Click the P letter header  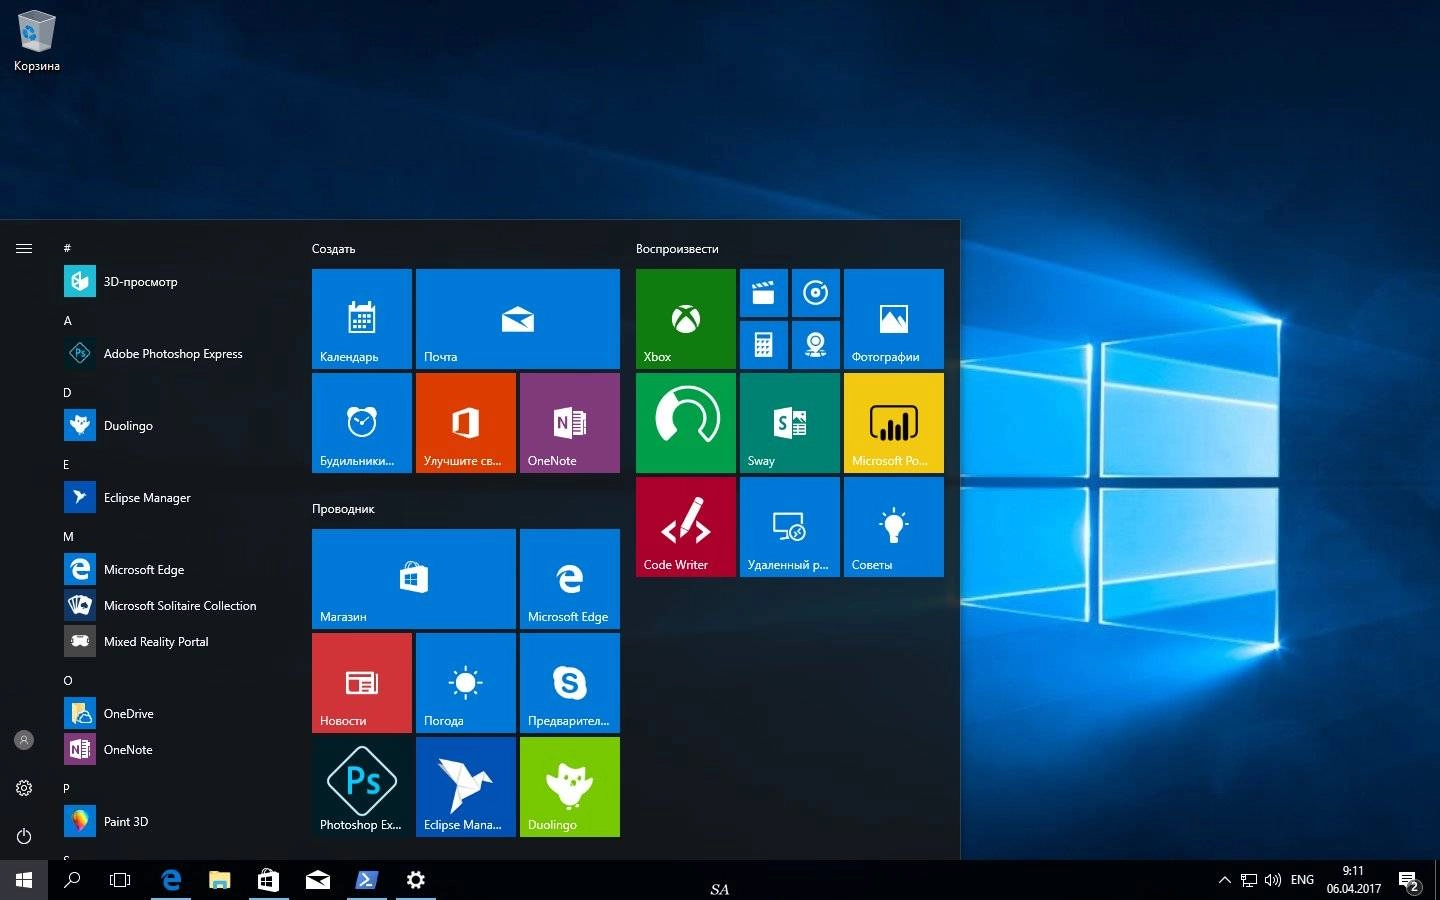[x=67, y=789]
